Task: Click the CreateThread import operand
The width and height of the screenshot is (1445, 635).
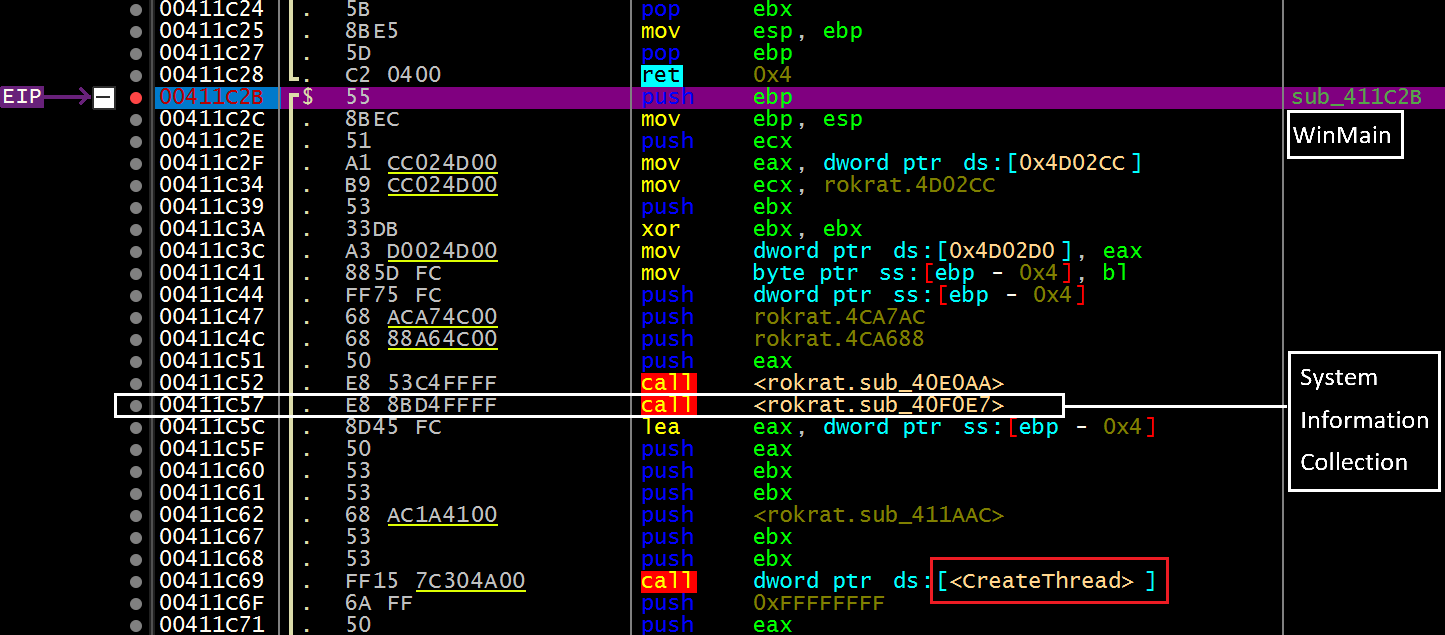Action: click(1049, 581)
